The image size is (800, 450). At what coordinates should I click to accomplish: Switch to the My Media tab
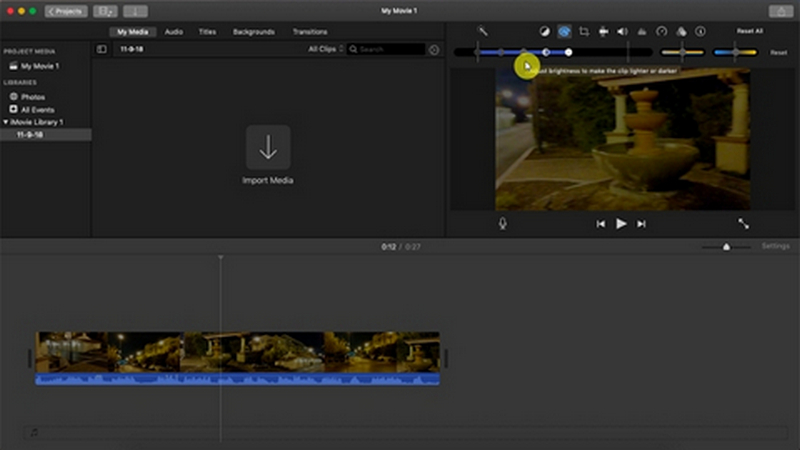tap(132, 32)
